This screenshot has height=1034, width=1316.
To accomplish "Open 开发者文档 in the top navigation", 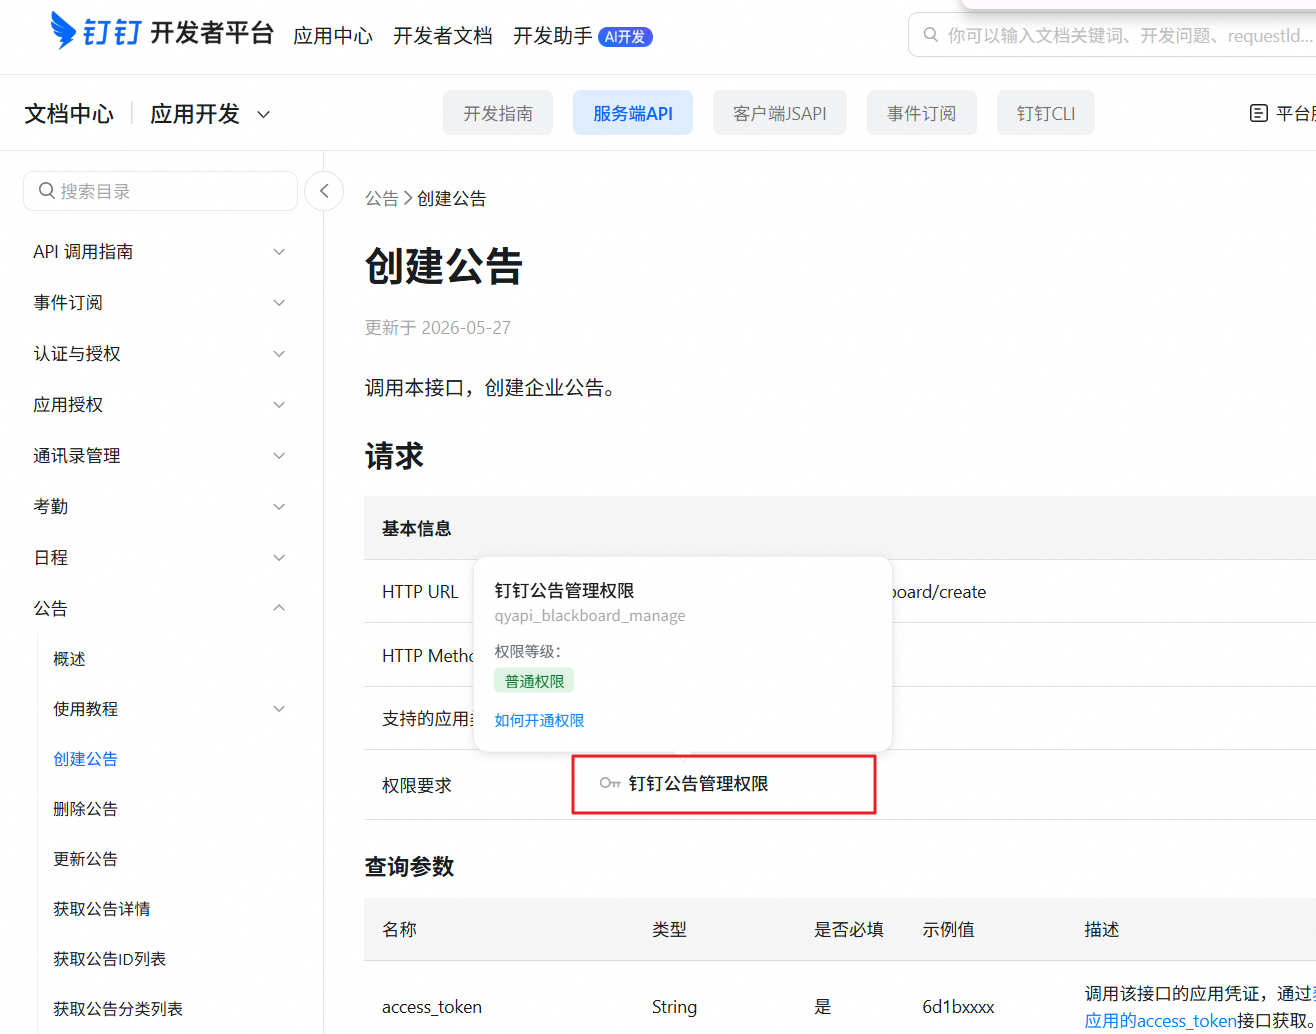I will [x=443, y=36].
